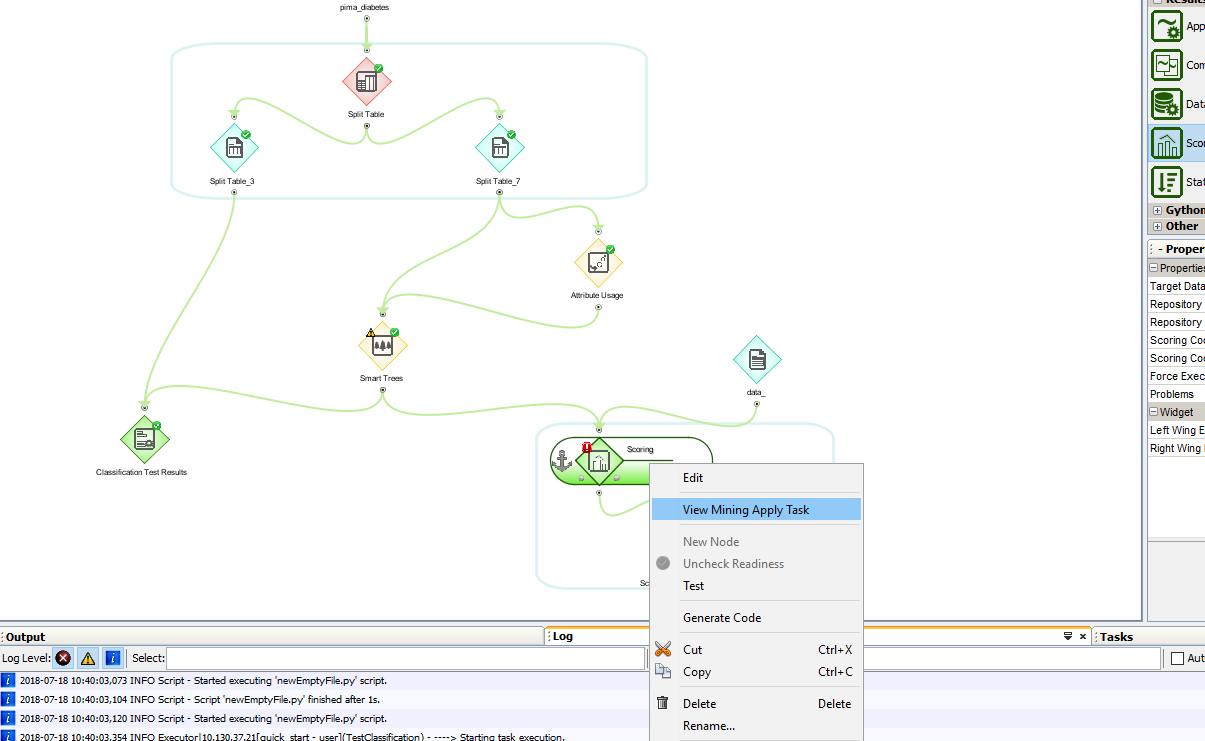Viewport: 1205px width, 741px height.
Task: Click the Classification Test Results node
Action: coord(144,440)
